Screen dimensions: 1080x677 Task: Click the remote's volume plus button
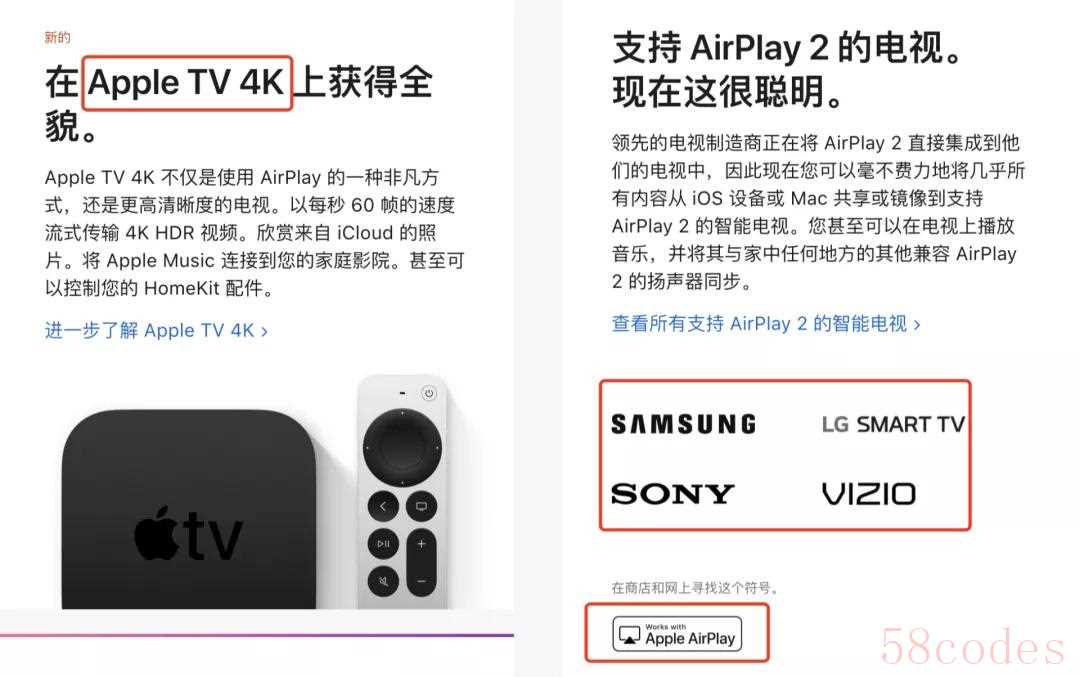pos(421,544)
